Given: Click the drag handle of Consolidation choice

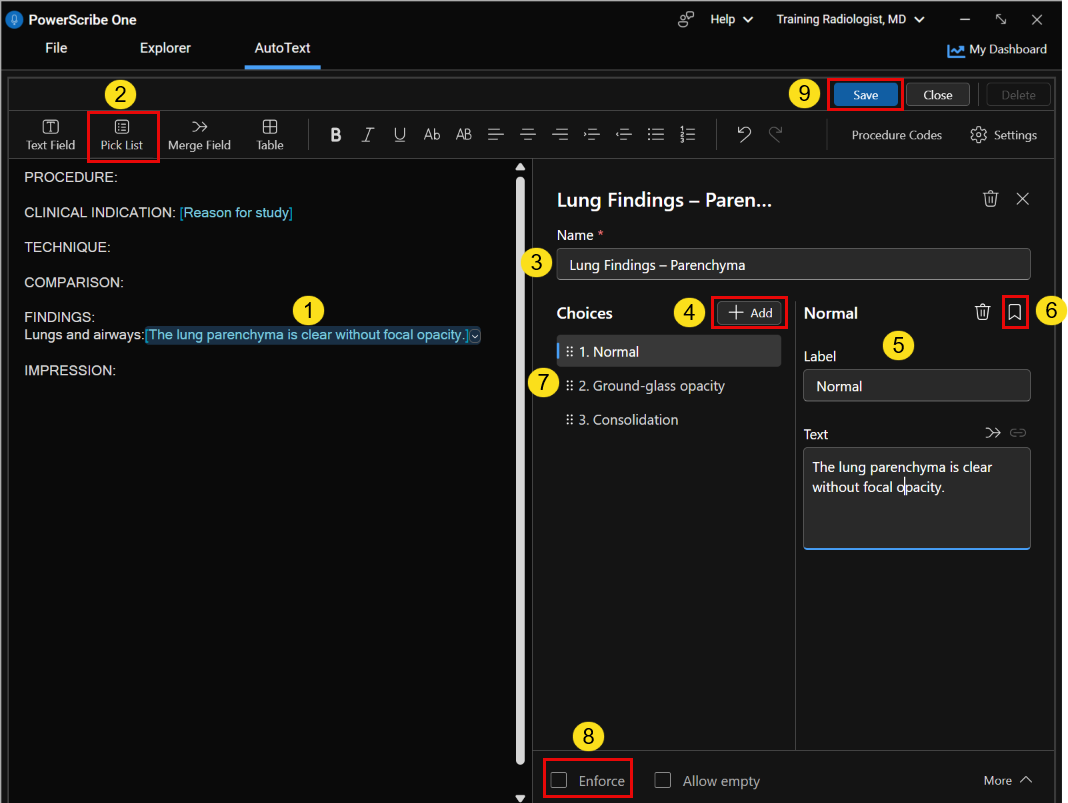Looking at the screenshot, I should point(569,420).
